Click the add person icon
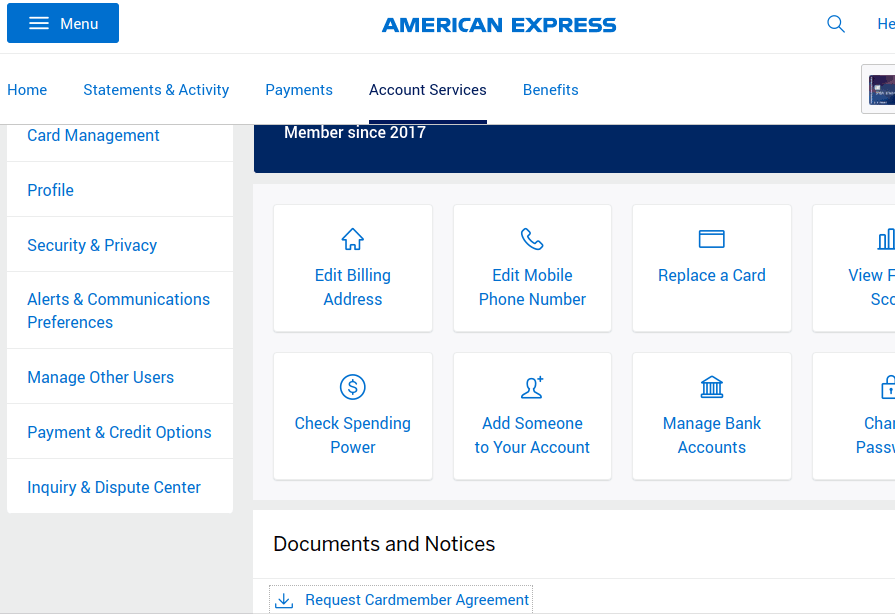This screenshot has height=614, width=895. (x=532, y=387)
